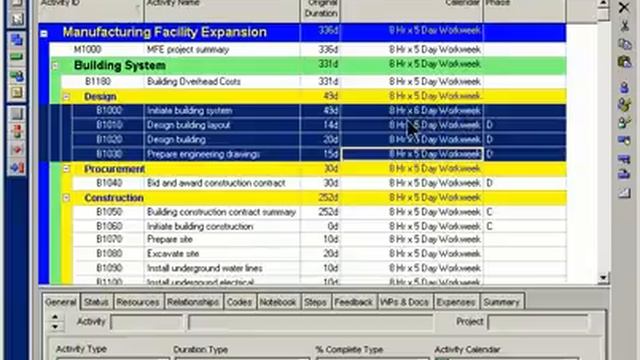Click the Assign Activity Codes icon
The width and height of the screenshot is (640, 360).
point(624,140)
